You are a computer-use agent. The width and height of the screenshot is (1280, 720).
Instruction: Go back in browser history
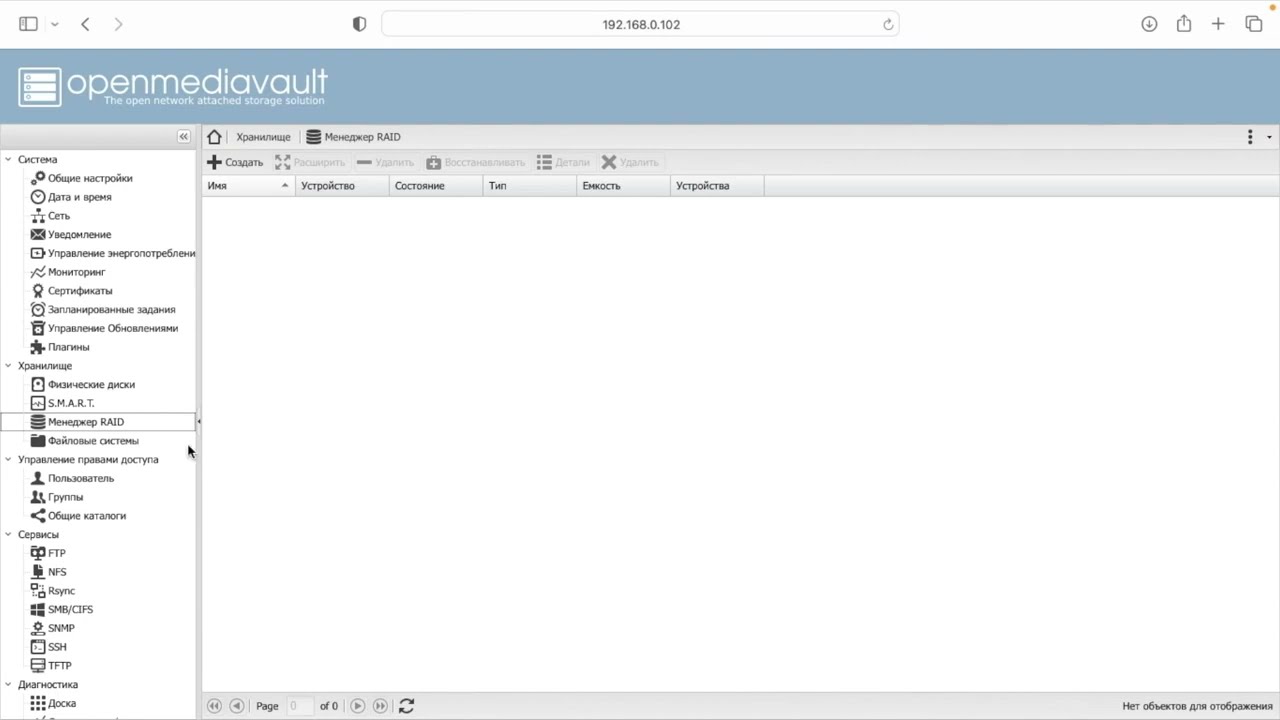point(85,24)
